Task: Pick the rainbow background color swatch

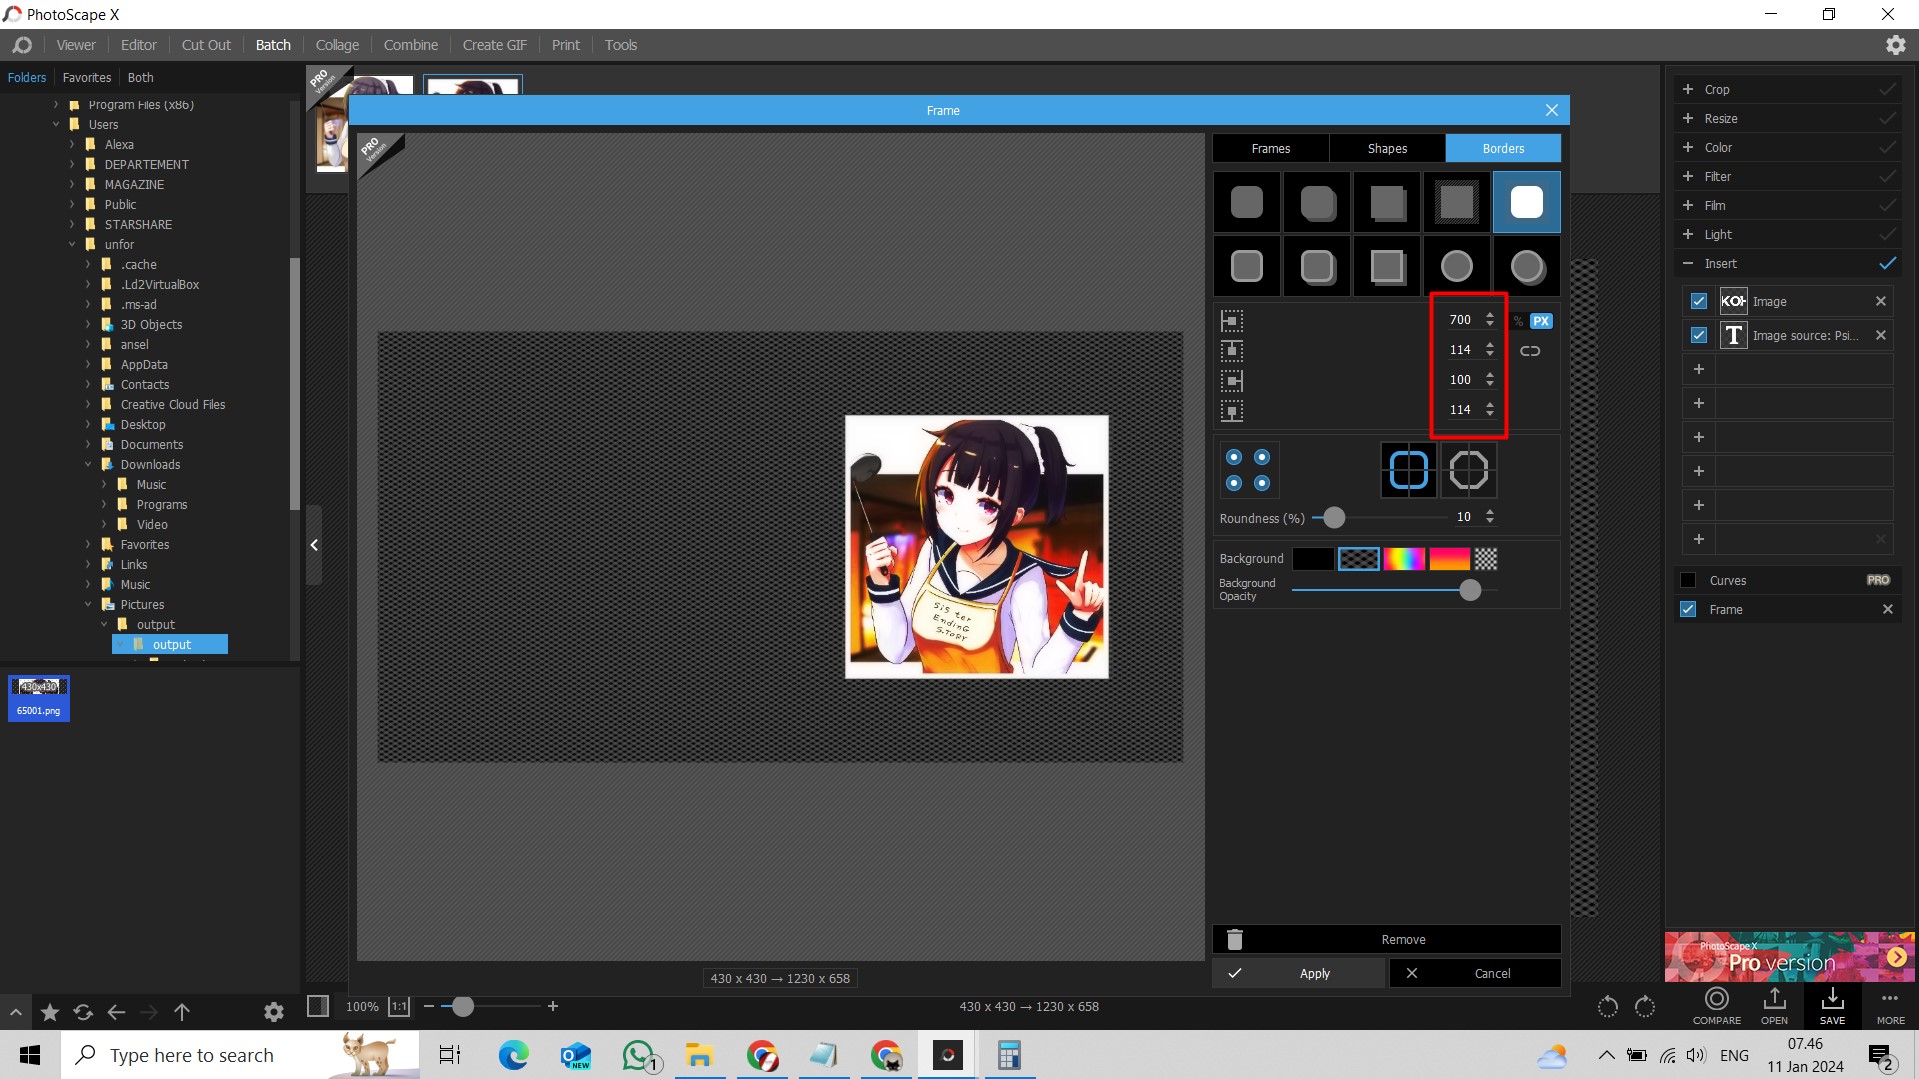Action: click(1404, 559)
